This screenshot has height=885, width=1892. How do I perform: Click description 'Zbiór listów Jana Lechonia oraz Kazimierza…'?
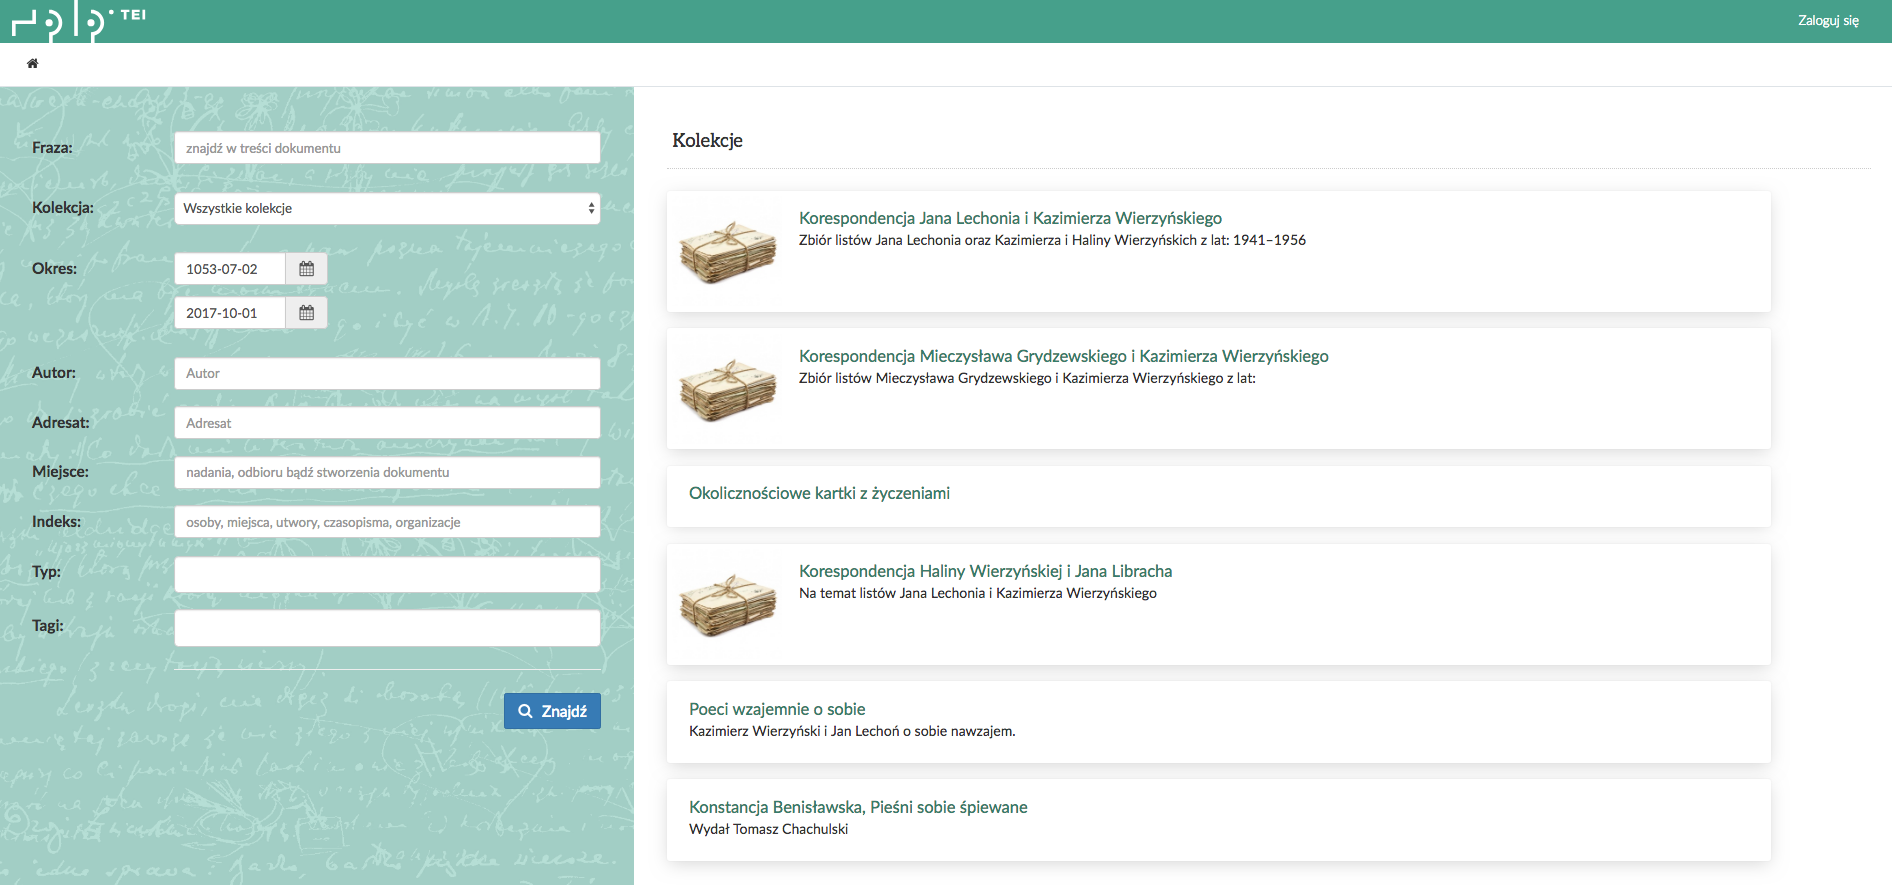[x=1052, y=240]
